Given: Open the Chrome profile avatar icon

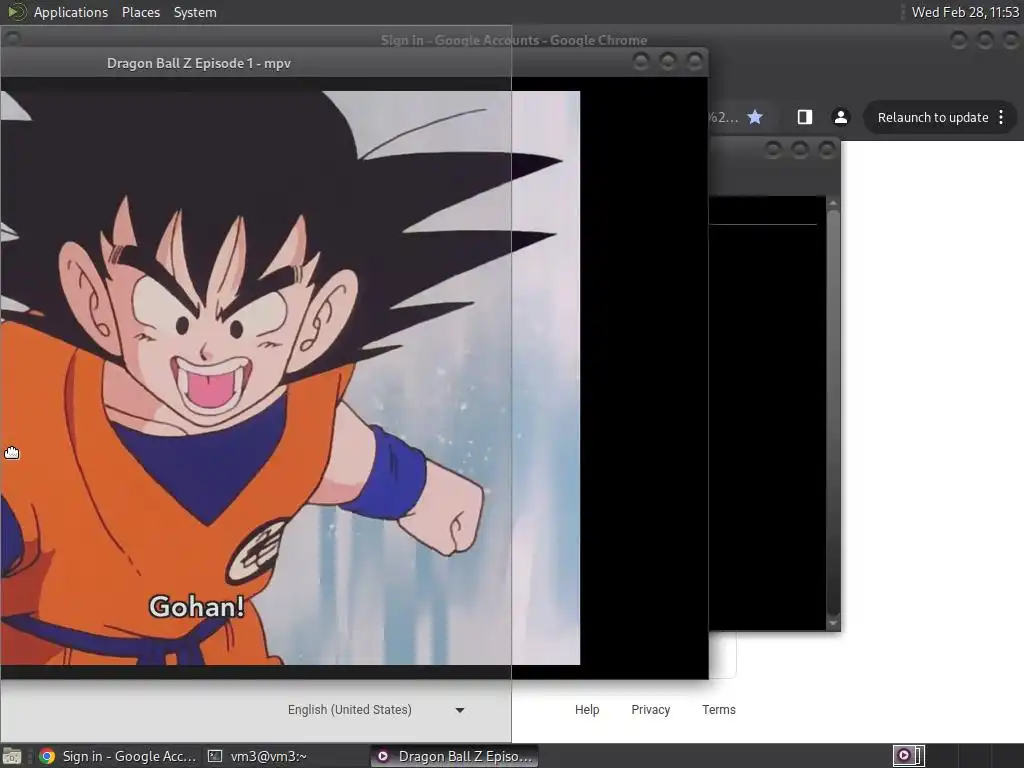Looking at the screenshot, I should point(840,118).
